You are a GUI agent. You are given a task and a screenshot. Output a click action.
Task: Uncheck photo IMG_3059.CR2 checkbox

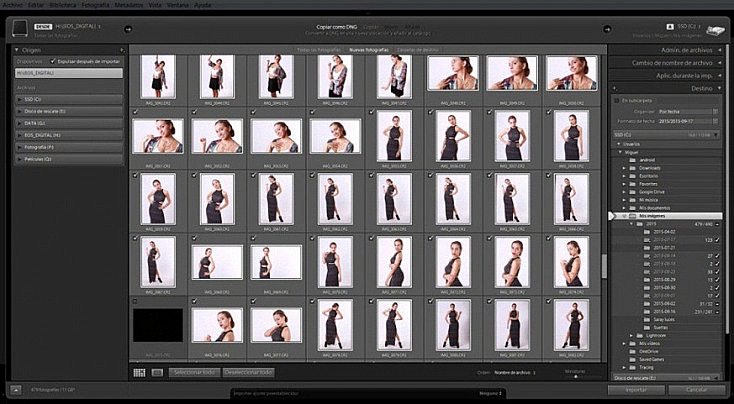[135, 175]
